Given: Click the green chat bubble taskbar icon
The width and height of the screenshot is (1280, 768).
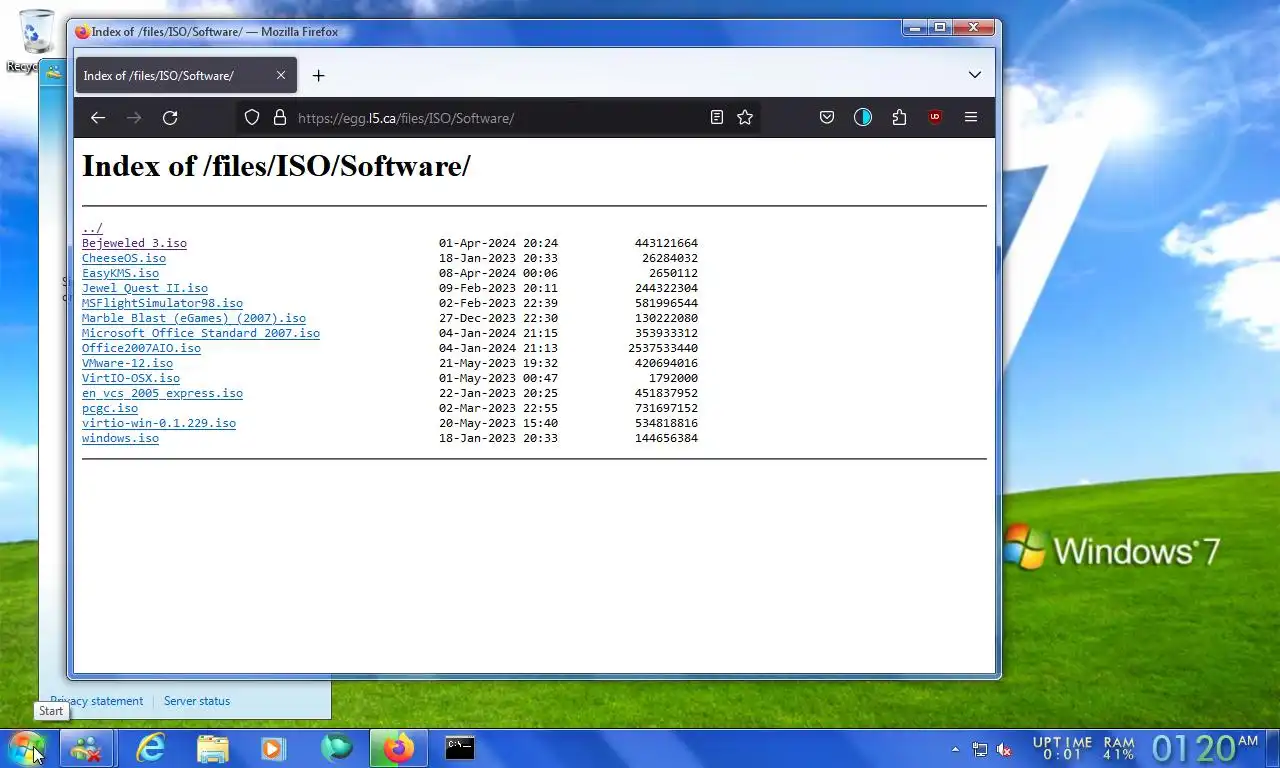Looking at the screenshot, I should (336, 748).
